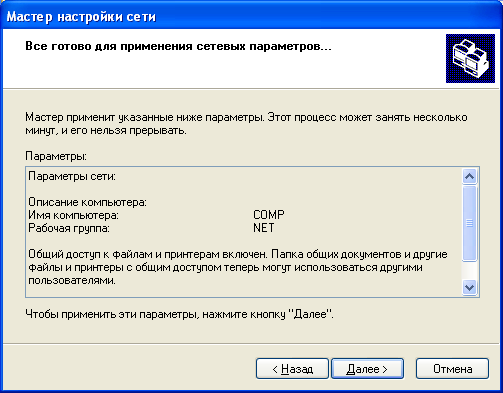Viewport: 503px width, 393px height.
Task: Click the network computers icon in header
Action: coord(470,58)
